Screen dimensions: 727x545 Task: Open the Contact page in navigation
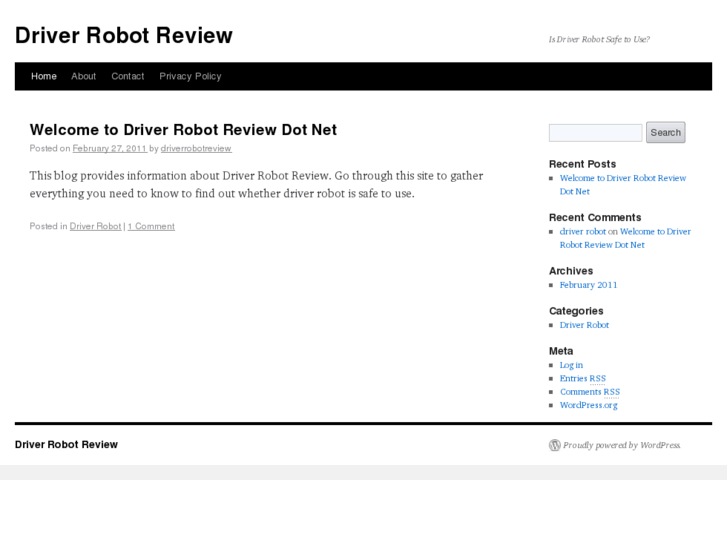pos(128,76)
